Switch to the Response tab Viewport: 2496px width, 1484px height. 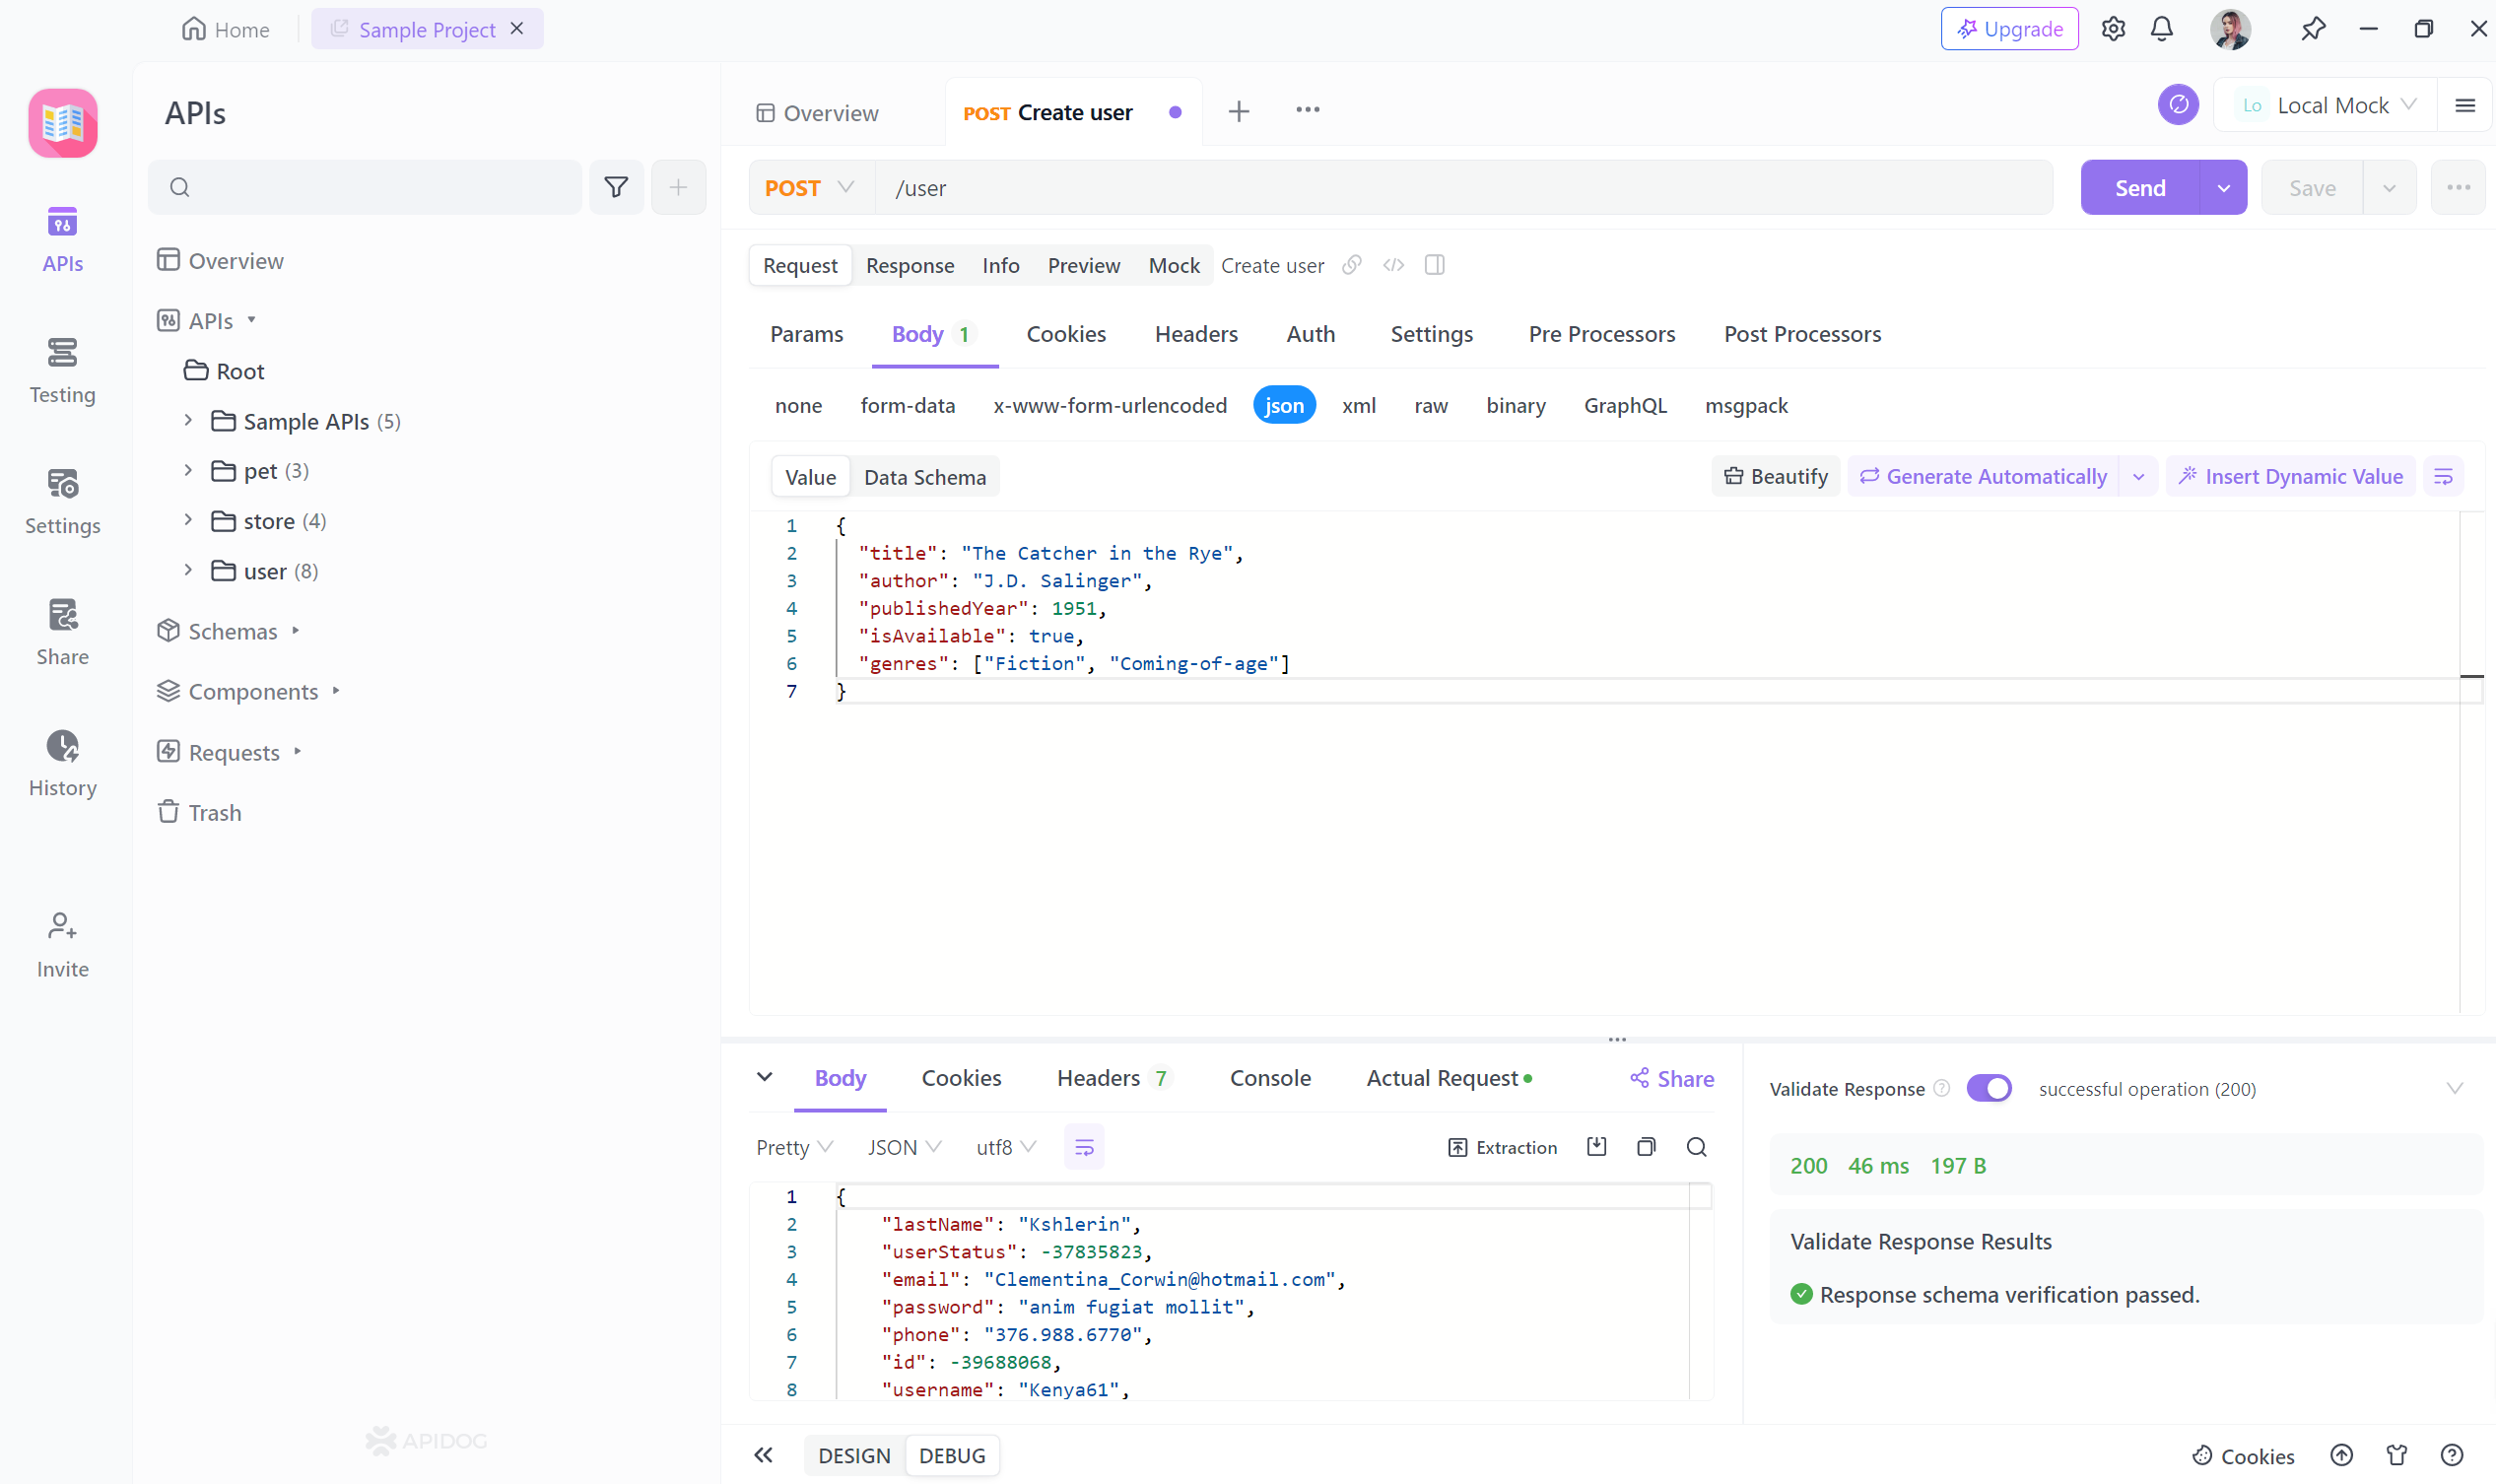click(x=908, y=265)
